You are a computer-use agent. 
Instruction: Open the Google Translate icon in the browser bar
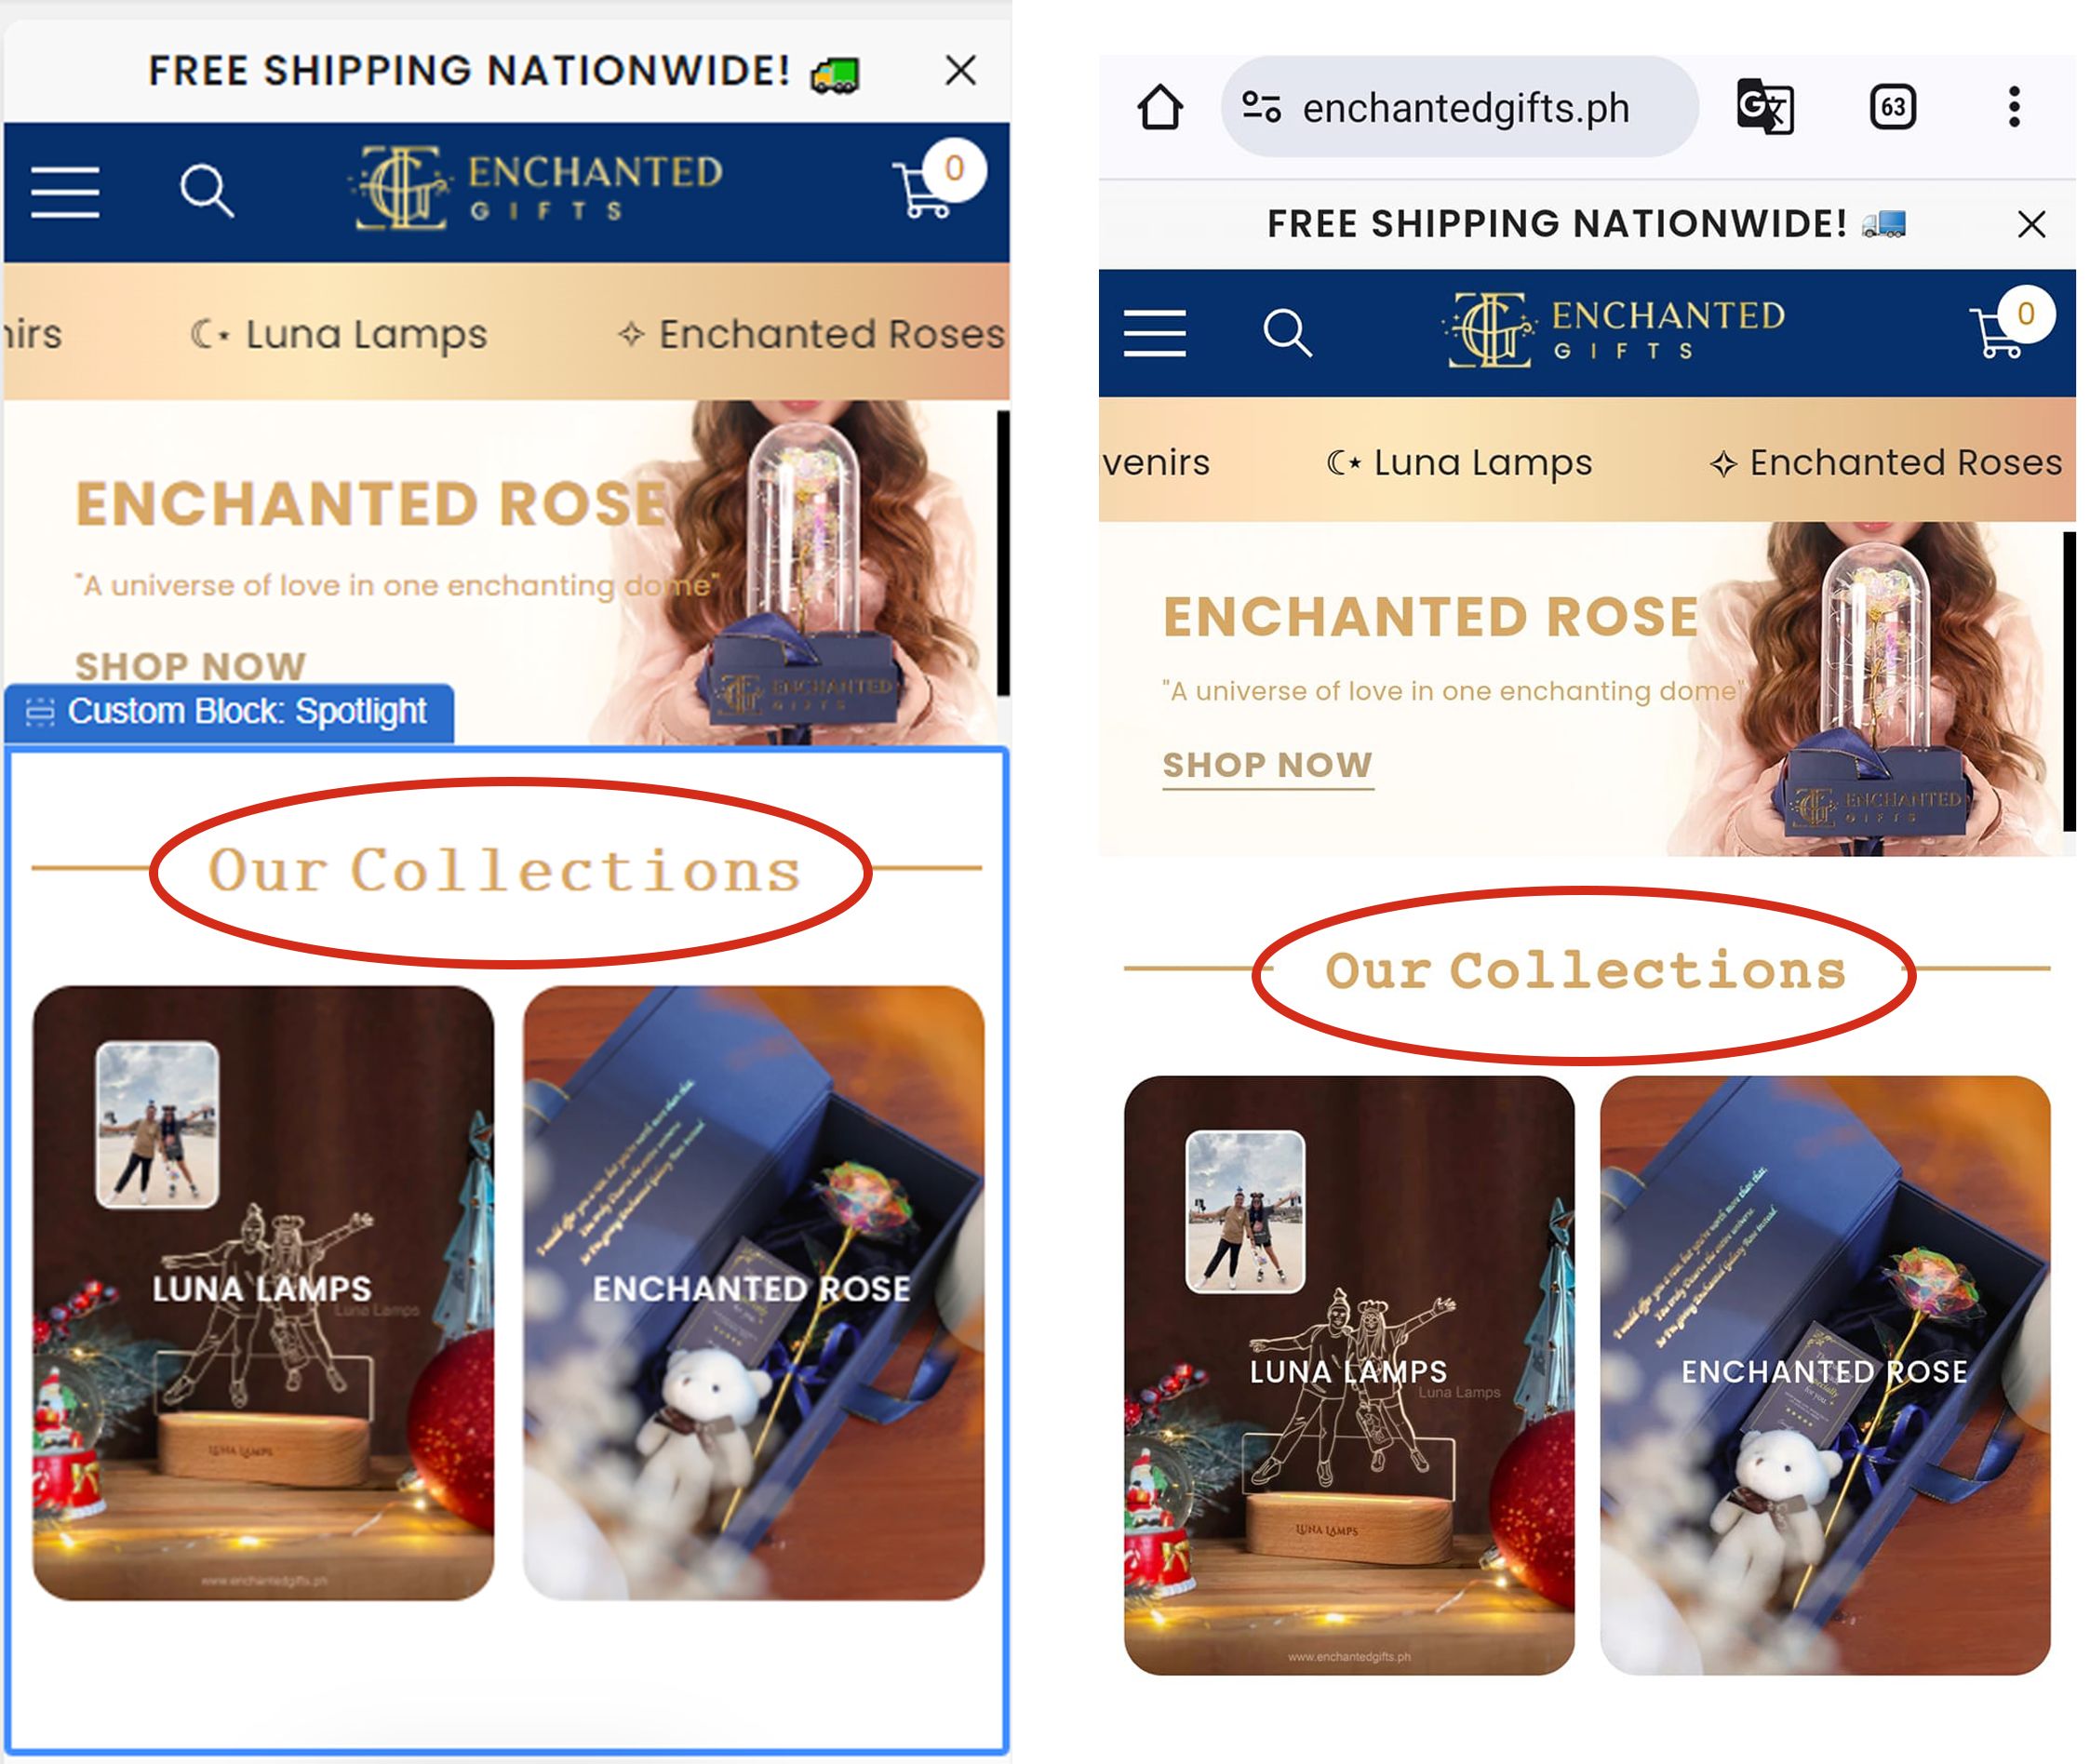pos(1765,106)
